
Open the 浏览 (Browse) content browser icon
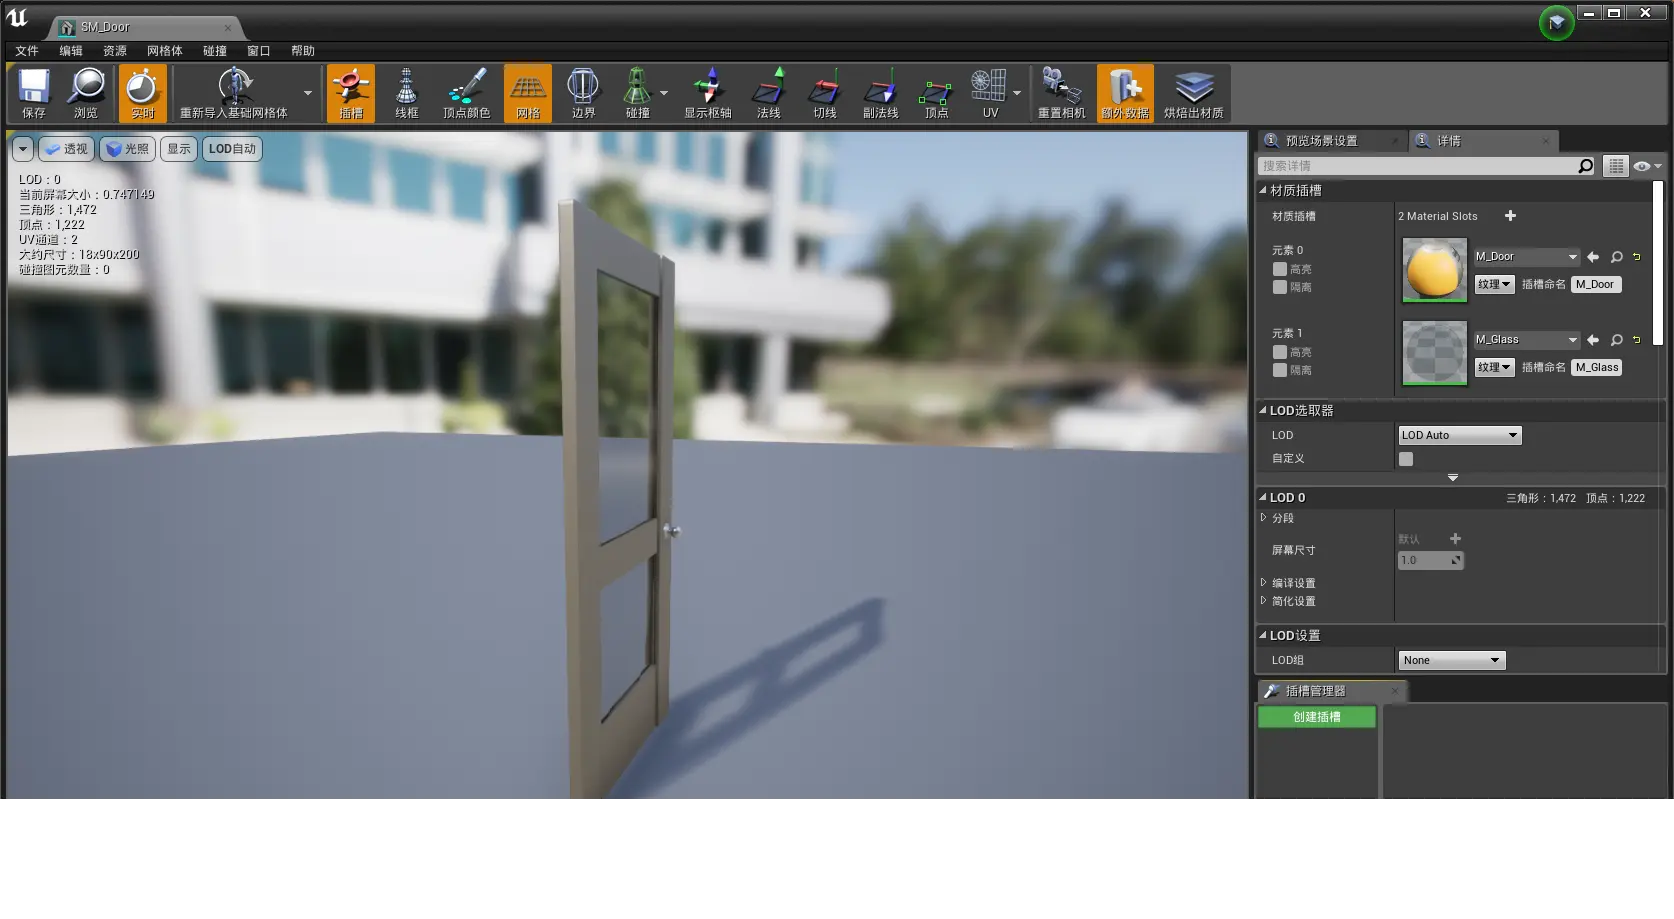point(86,94)
